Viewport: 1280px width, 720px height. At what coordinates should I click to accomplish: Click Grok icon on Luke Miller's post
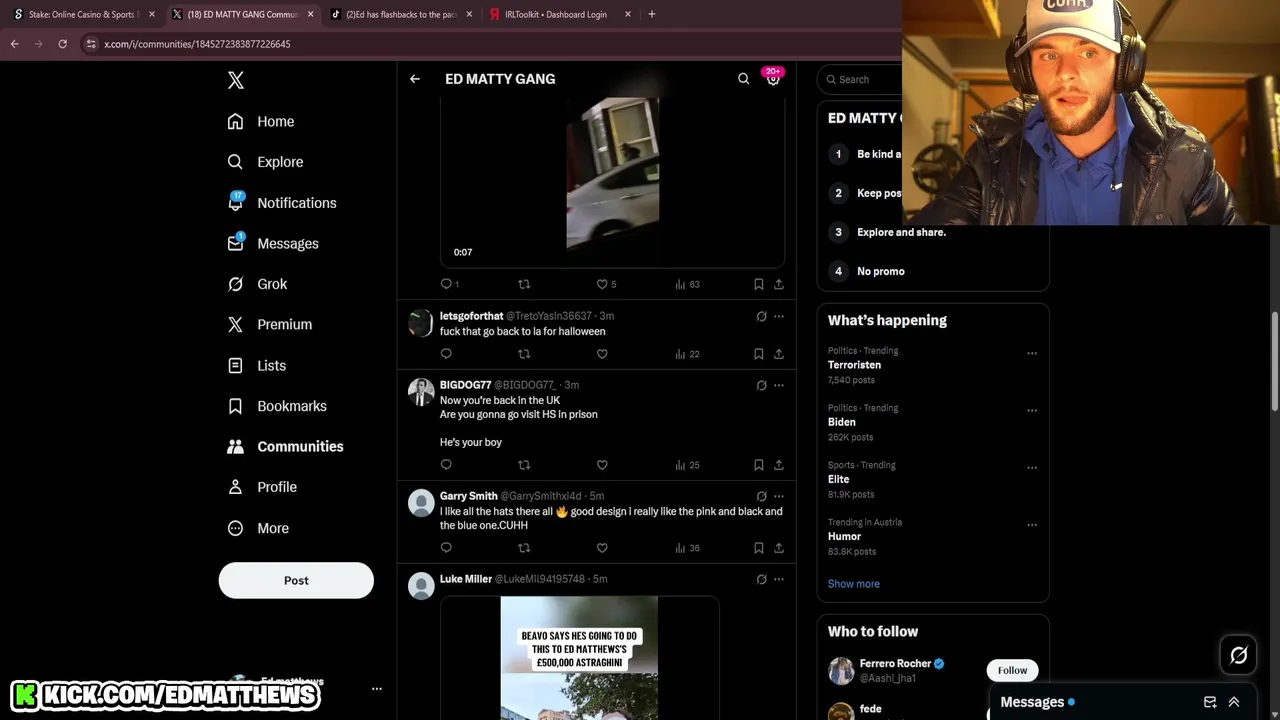[x=761, y=579]
